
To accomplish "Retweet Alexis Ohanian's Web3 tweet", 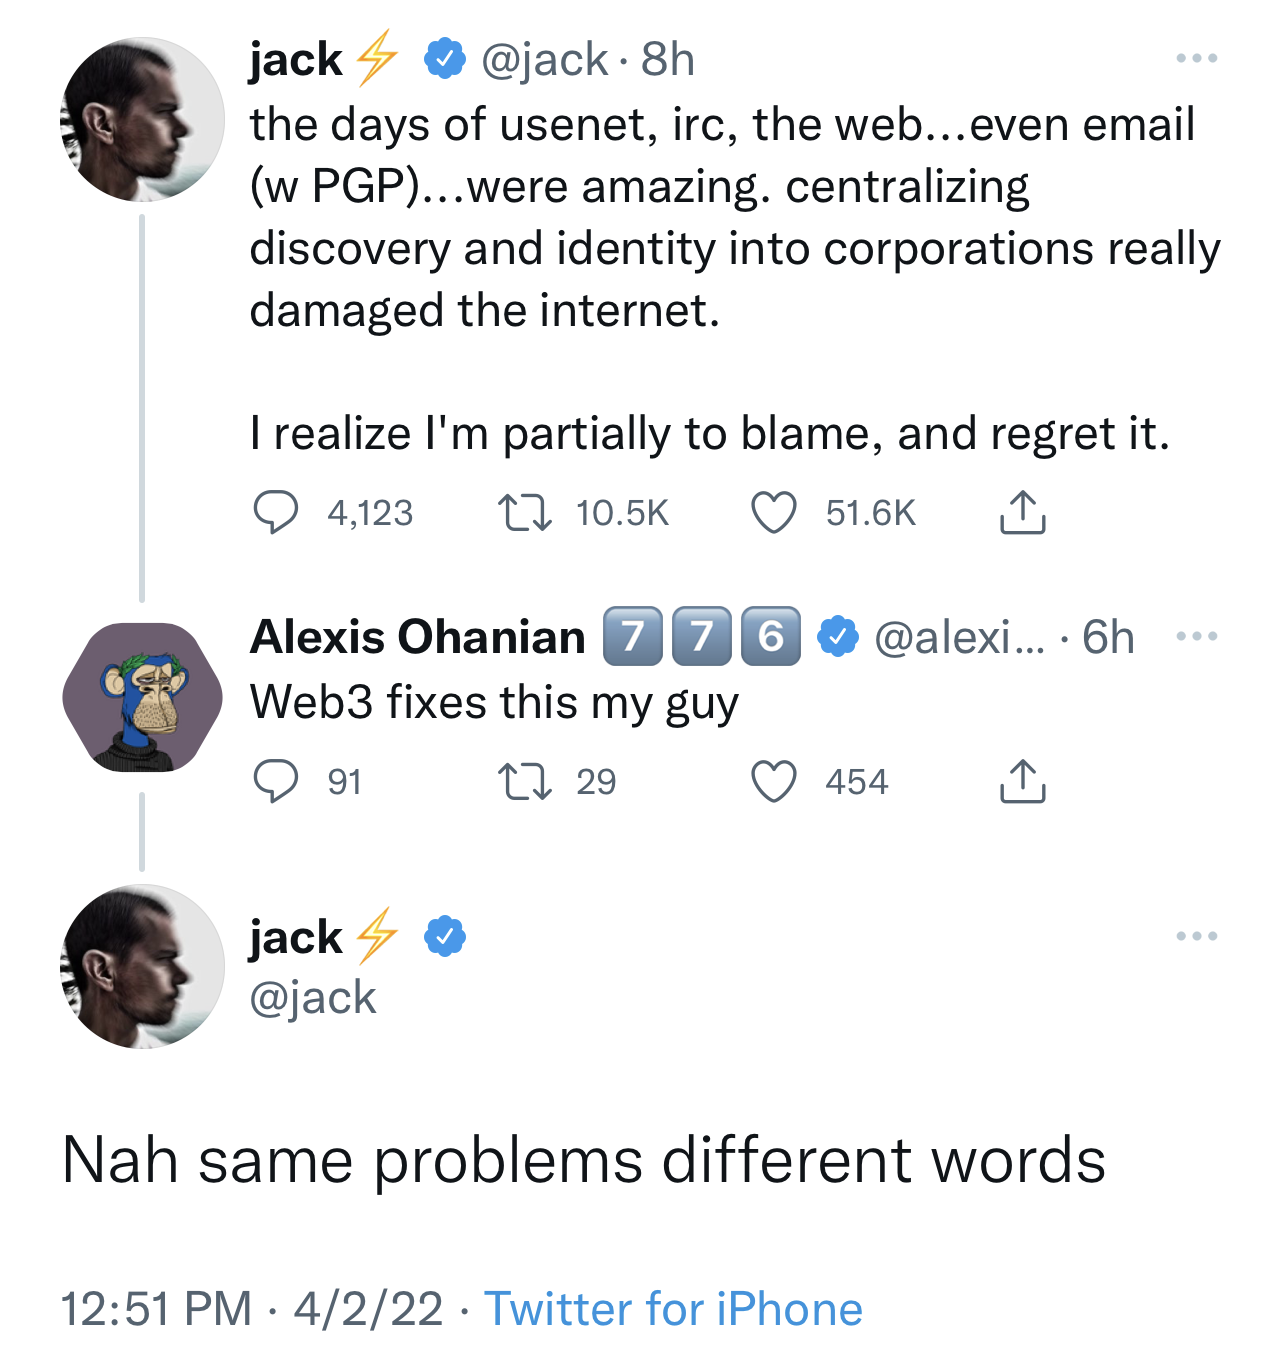I will (x=525, y=782).
